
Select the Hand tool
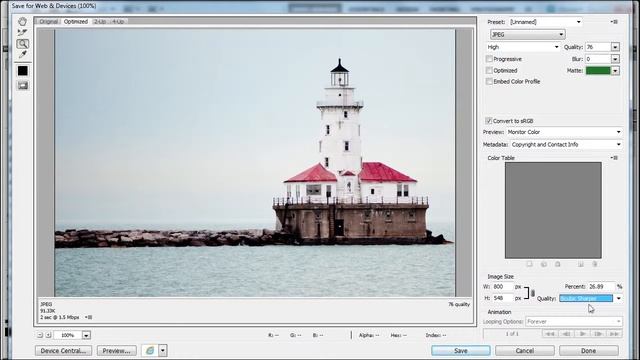pyautogui.click(x=22, y=21)
